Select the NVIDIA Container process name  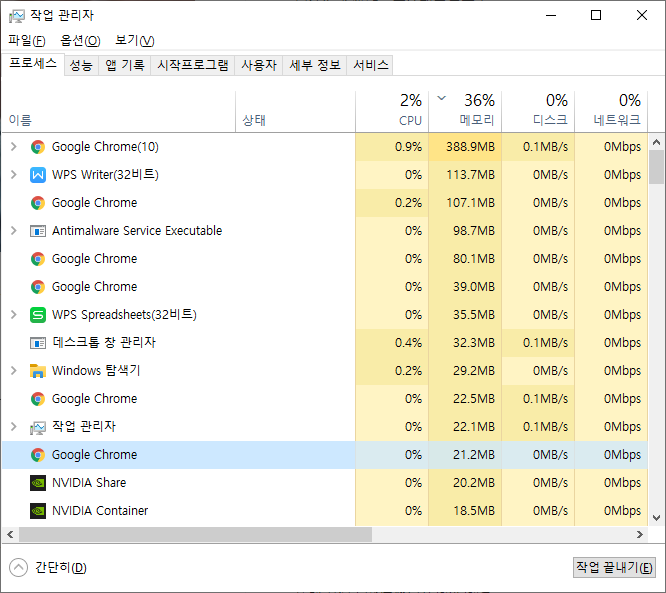coord(100,511)
